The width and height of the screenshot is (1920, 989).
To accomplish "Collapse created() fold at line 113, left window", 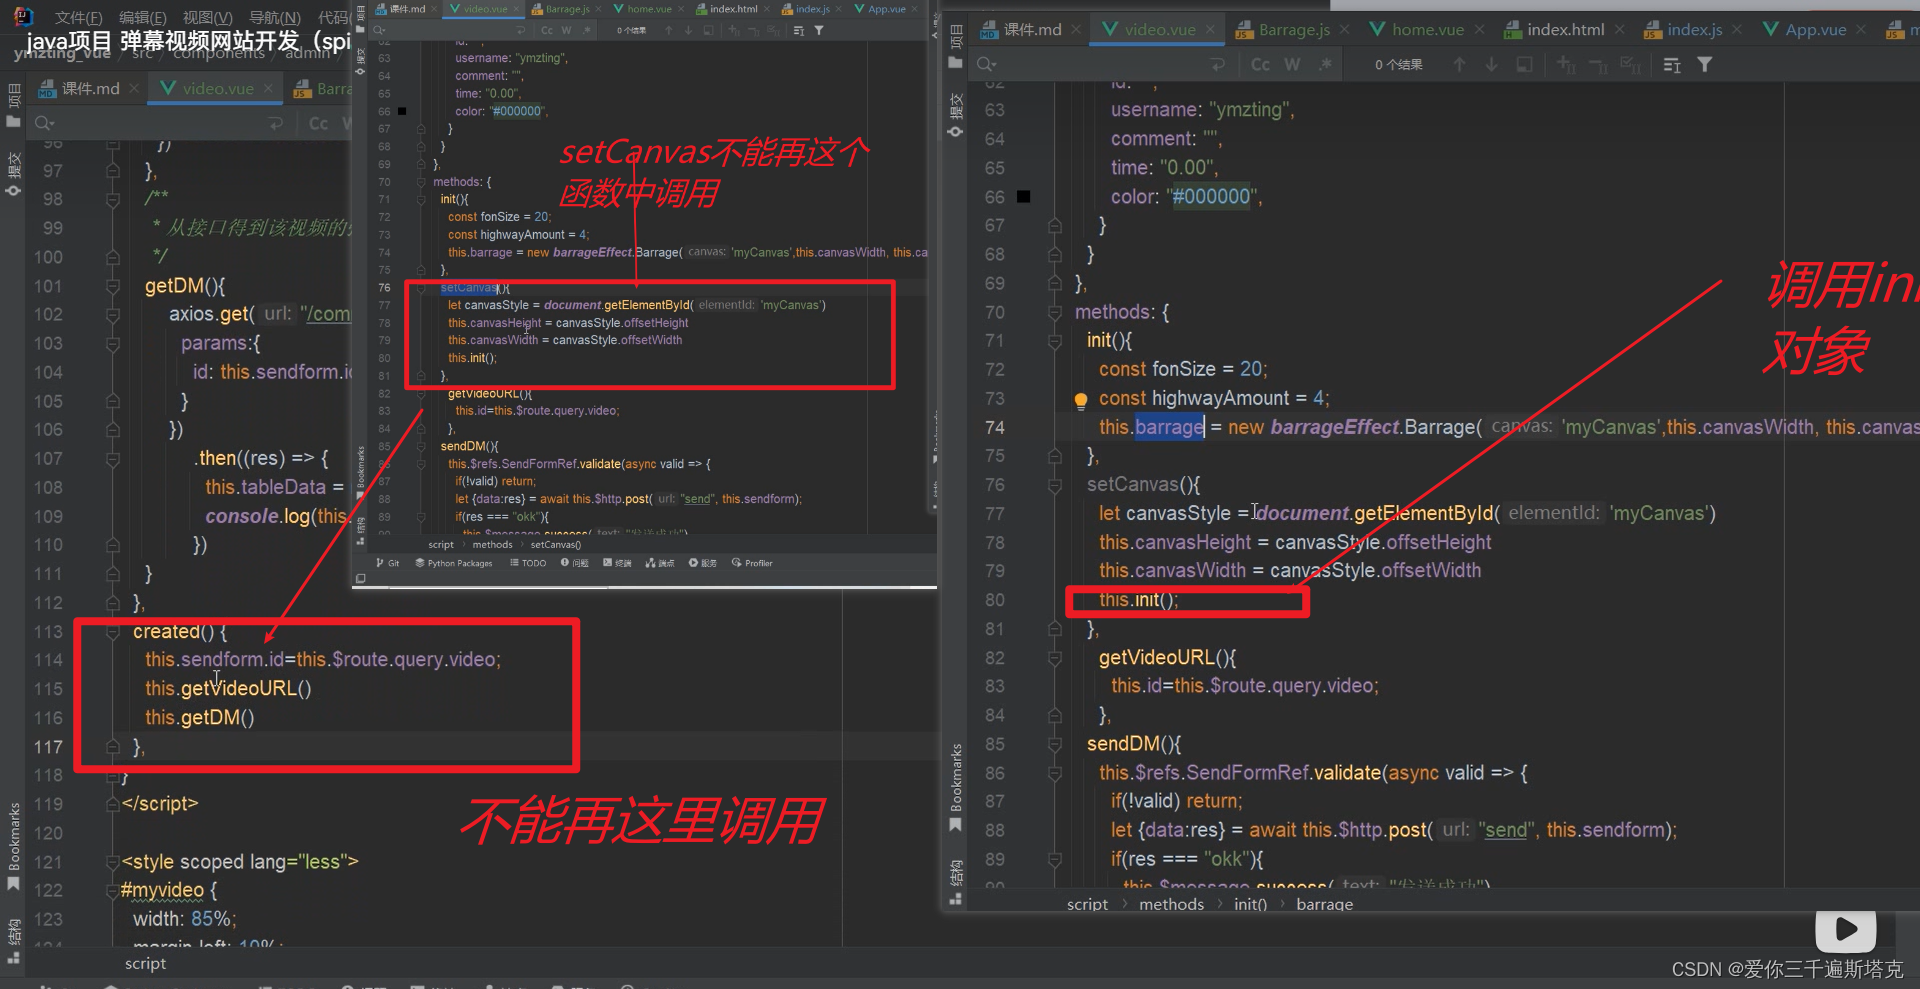I will point(113,633).
